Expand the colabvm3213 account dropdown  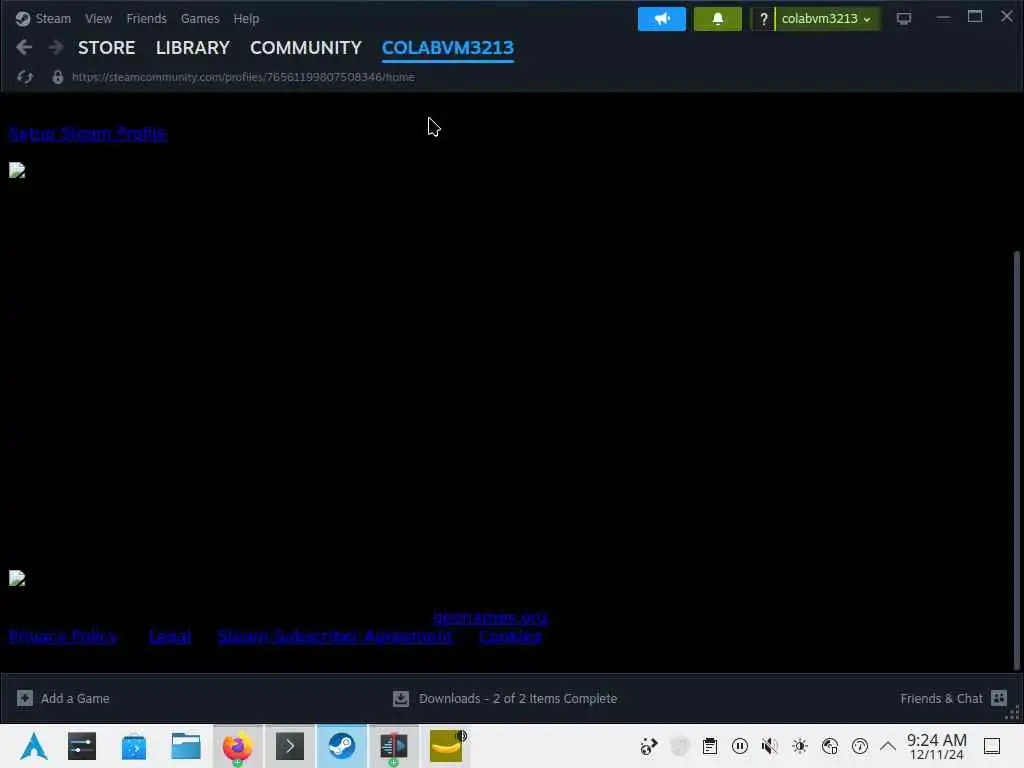pyautogui.click(x=827, y=19)
